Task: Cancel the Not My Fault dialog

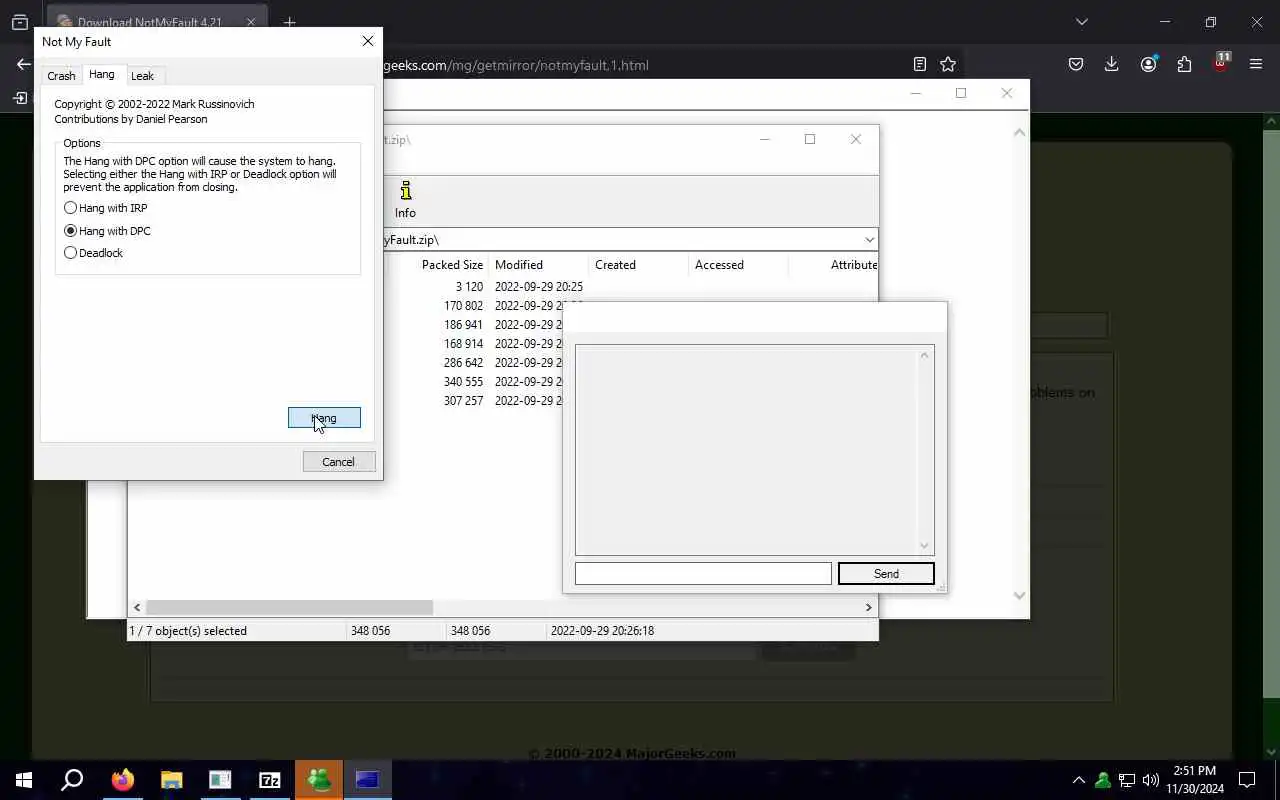Action: [x=339, y=462]
